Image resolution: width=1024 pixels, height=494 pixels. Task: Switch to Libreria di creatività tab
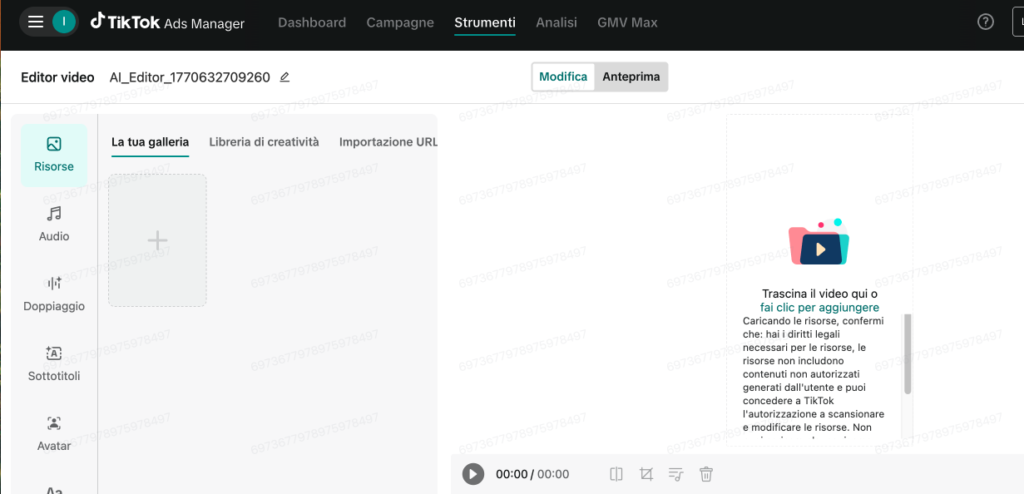coord(264,142)
